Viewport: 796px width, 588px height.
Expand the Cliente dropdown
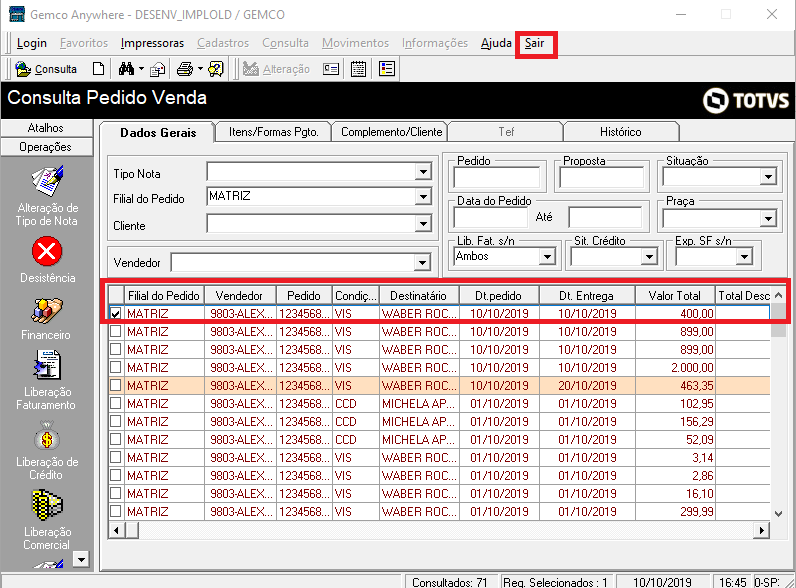[x=423, y=223]
